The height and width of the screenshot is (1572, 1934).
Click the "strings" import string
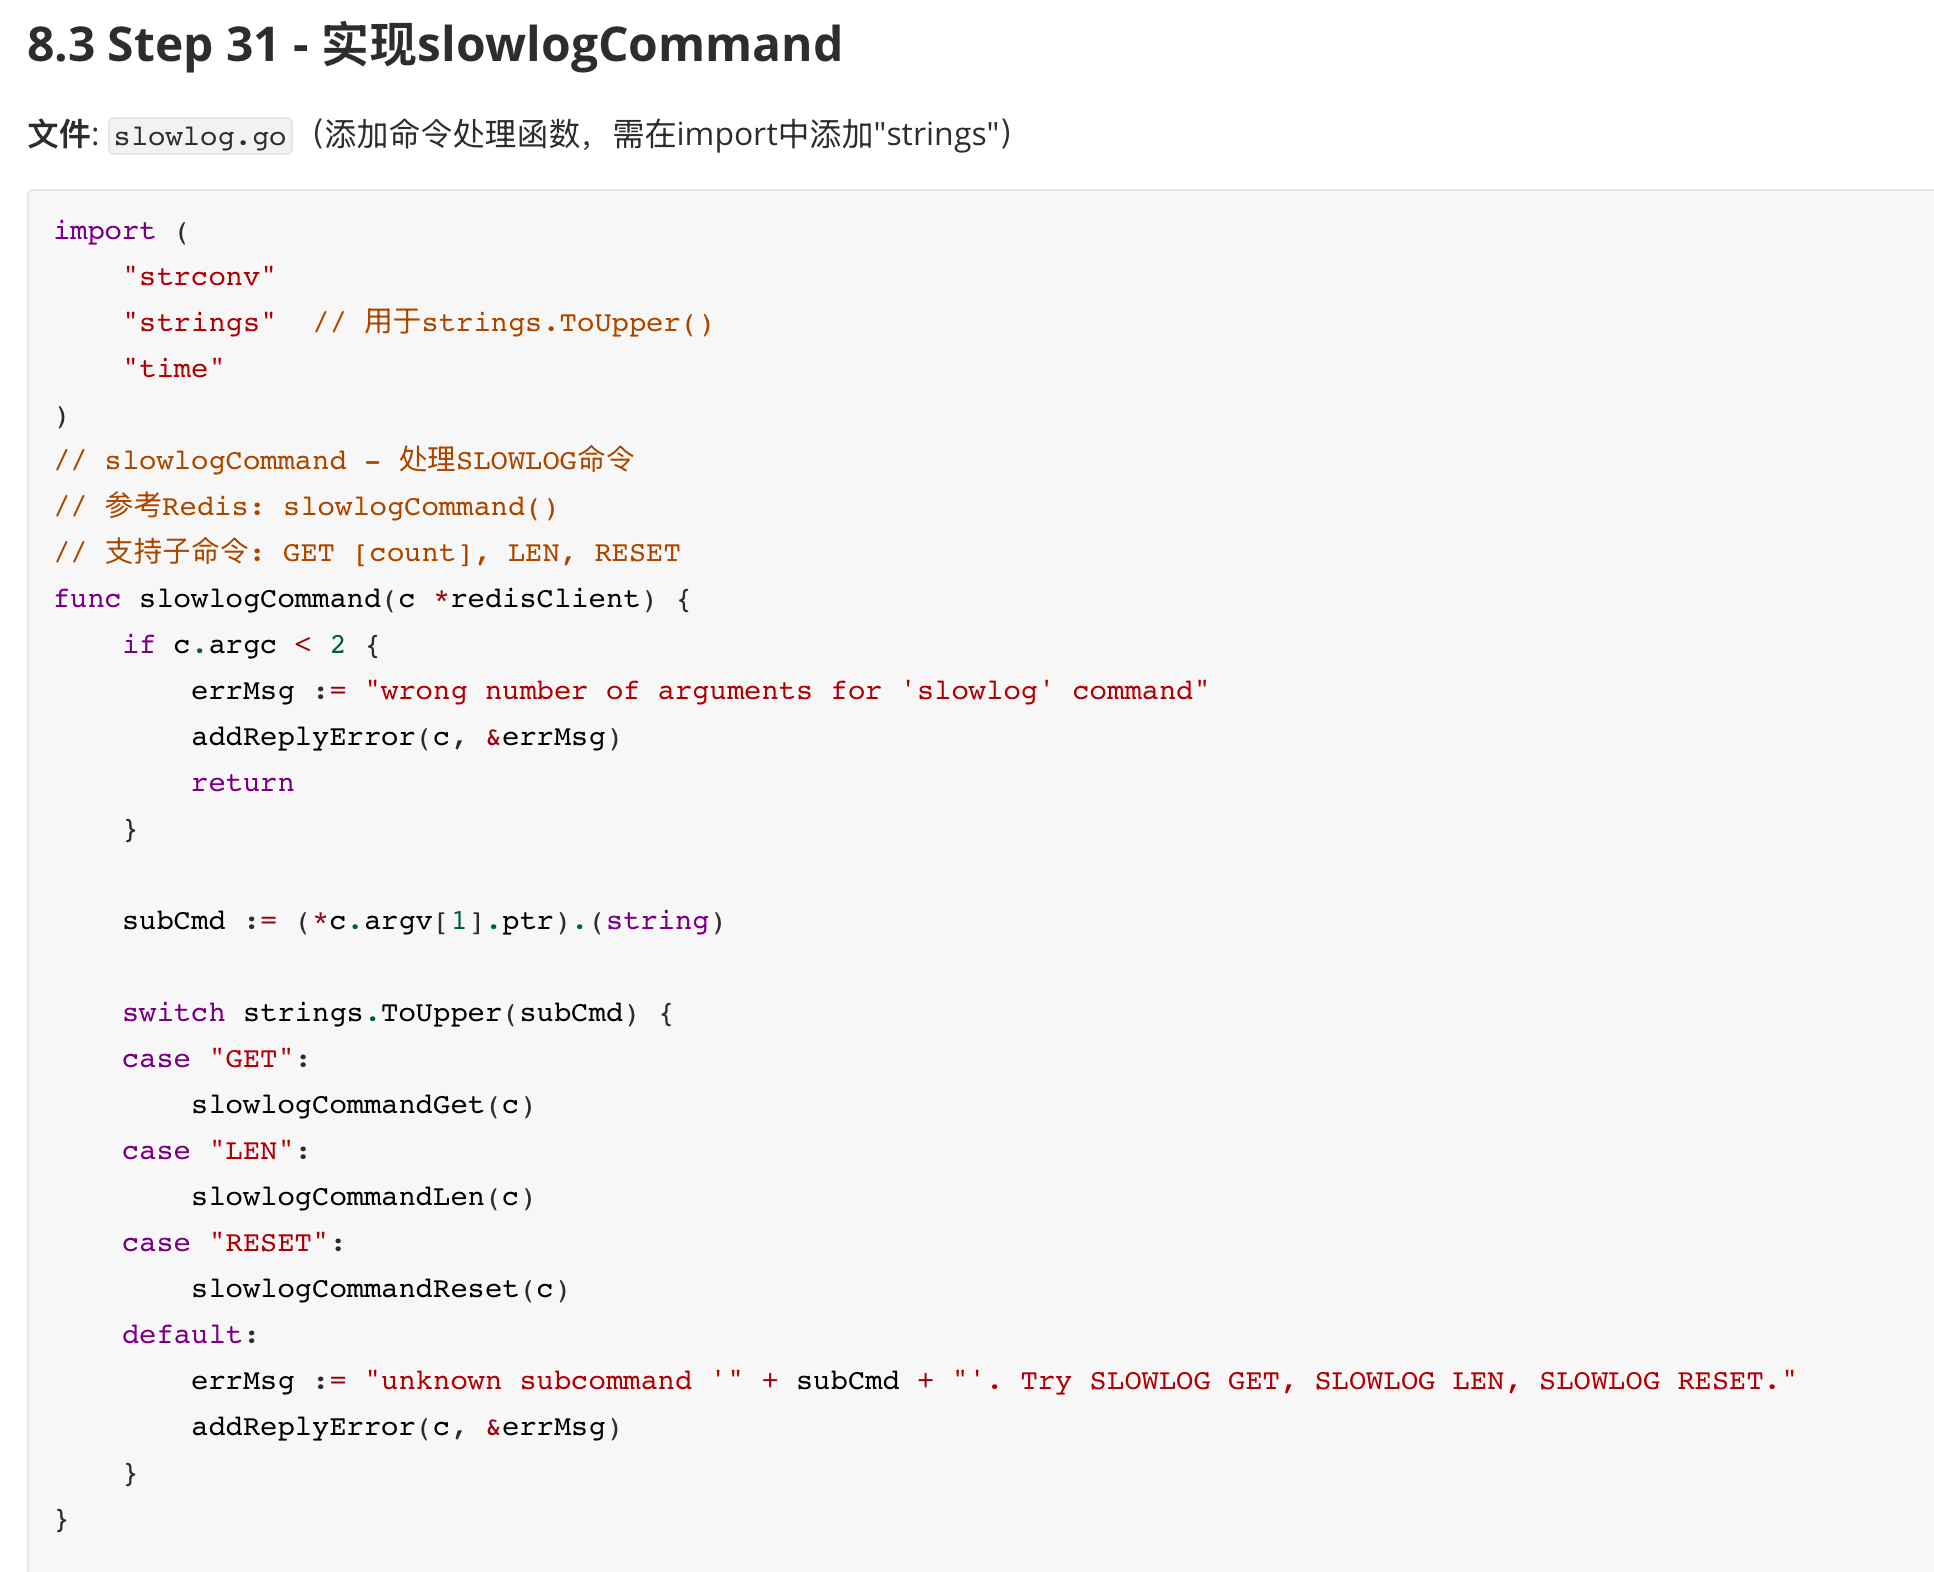pos(199,323)
